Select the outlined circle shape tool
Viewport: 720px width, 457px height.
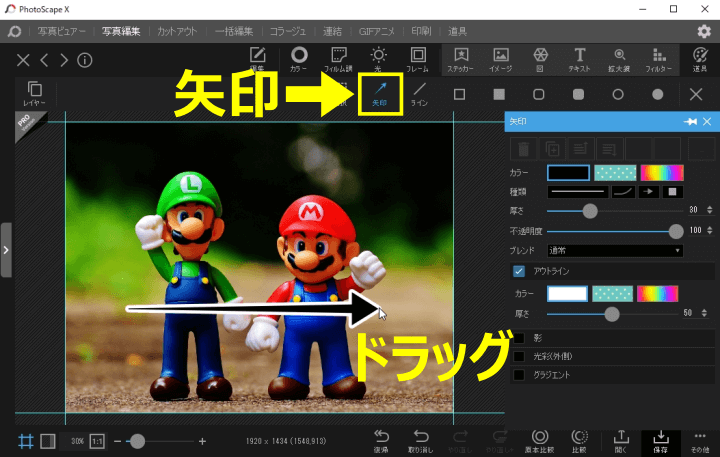pos(618,94)
